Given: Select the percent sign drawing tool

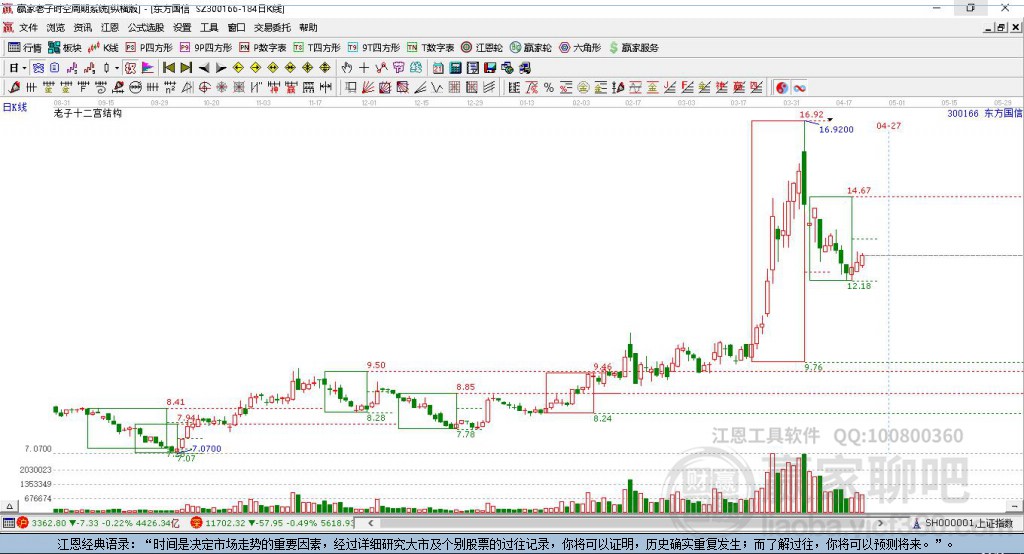Looking at the screenshot, I should click(x=549, y=88).
